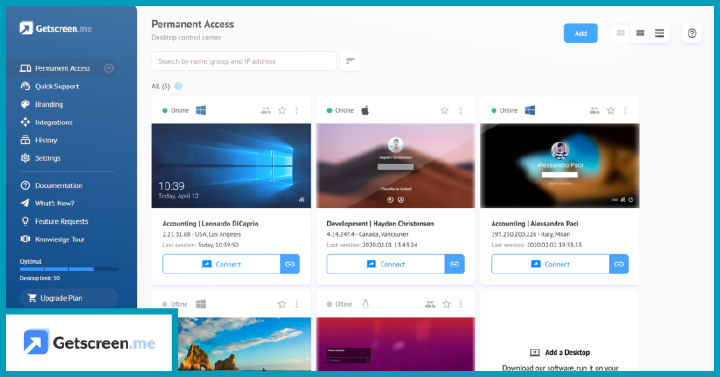Click info icon next to All (5)
Image resolution: width=720 pixels, height=377 pixels.
(178, 86)
